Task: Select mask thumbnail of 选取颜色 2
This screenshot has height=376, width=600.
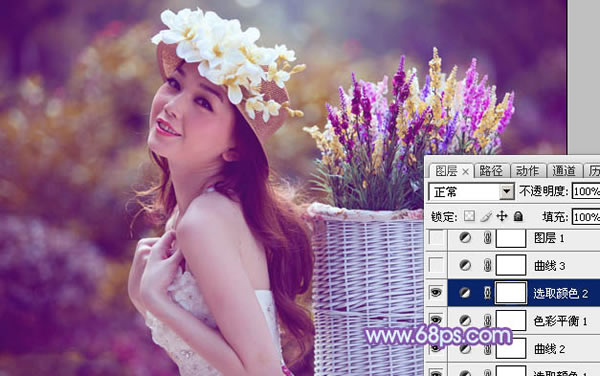Action: (511, 293)
